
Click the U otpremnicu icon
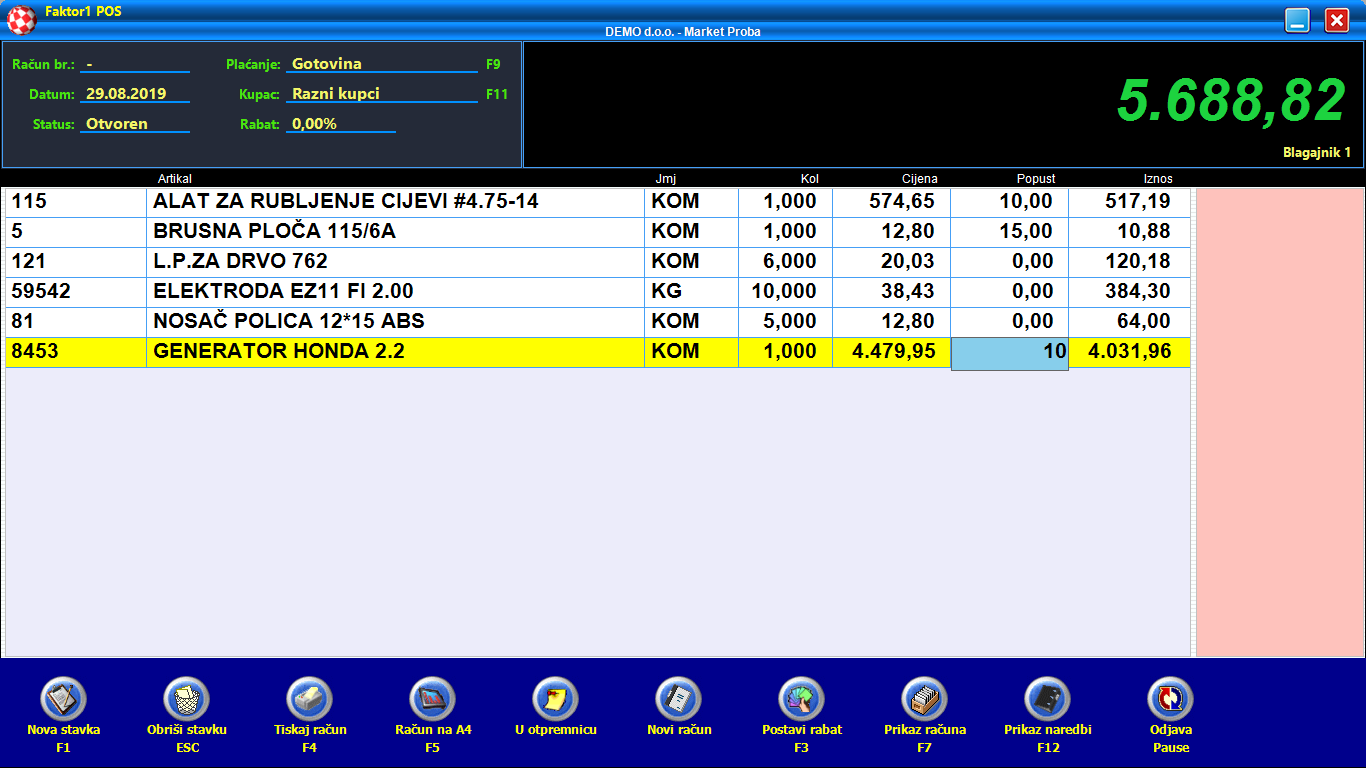point(555,698)
